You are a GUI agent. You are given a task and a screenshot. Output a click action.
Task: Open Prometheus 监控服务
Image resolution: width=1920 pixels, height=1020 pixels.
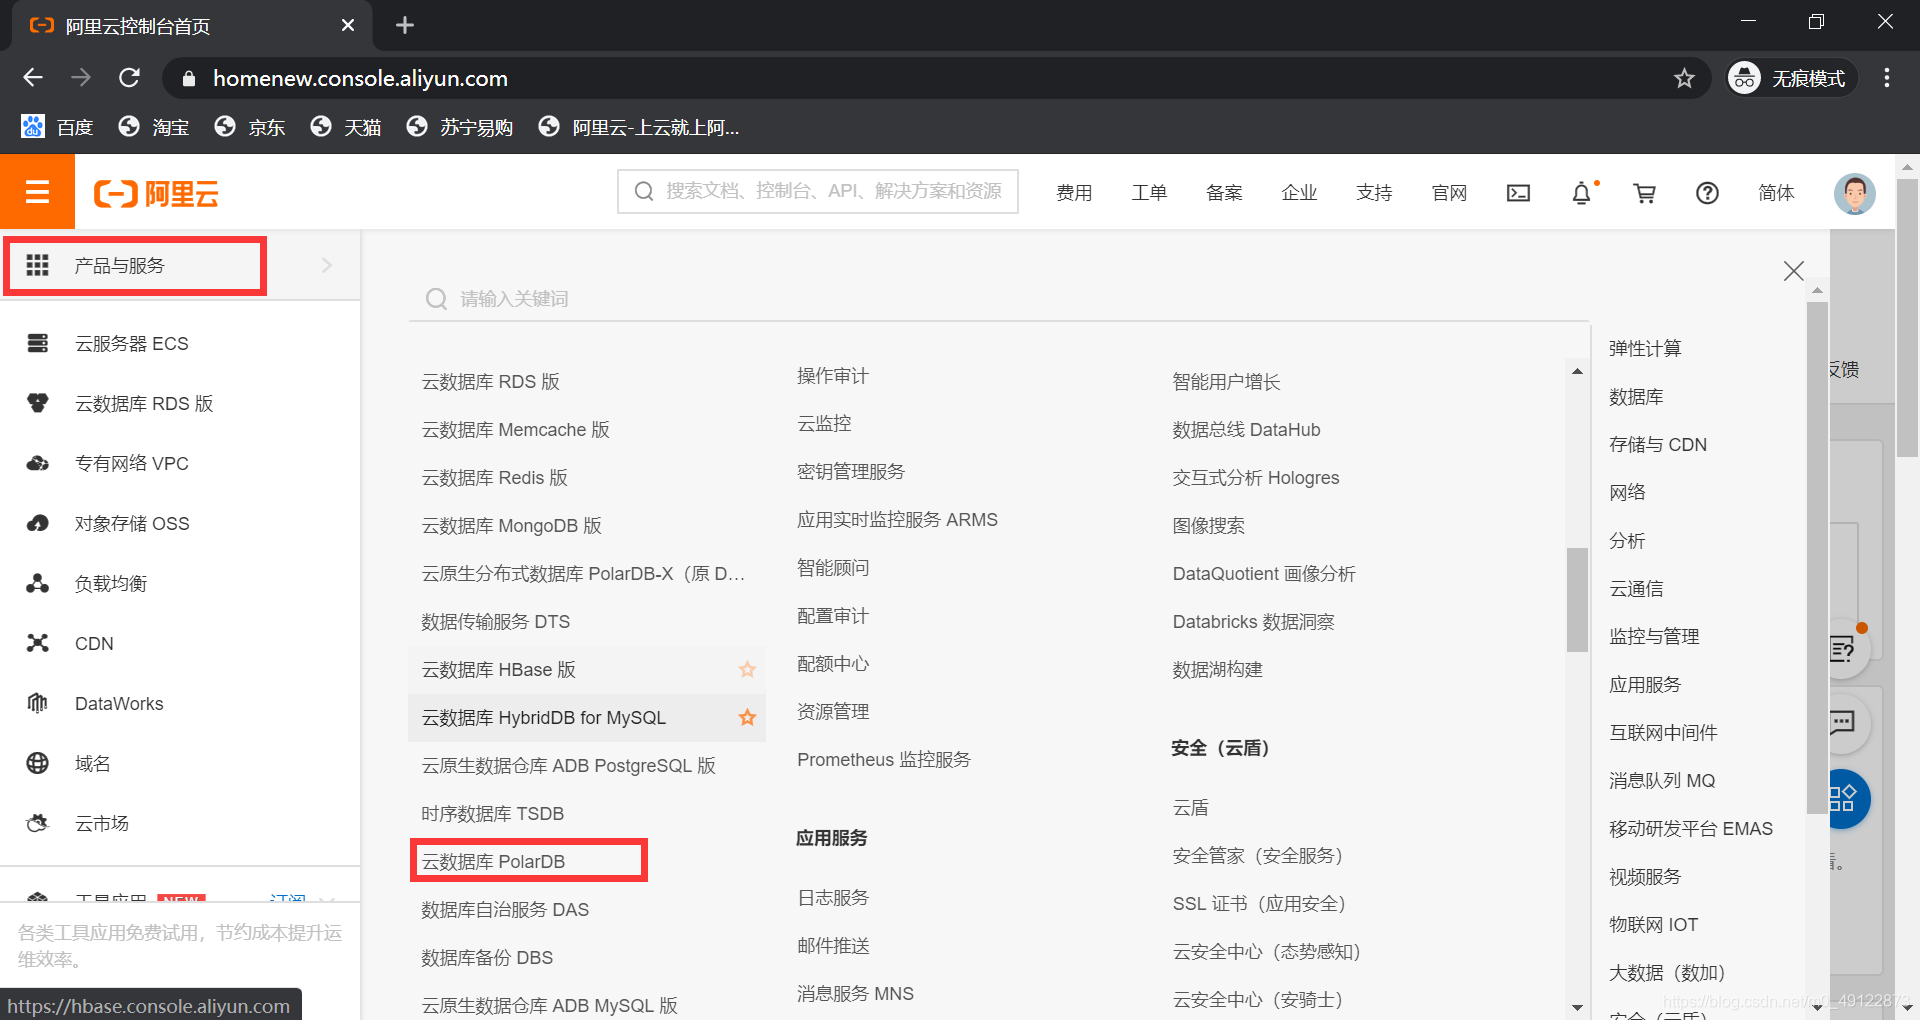884,759
